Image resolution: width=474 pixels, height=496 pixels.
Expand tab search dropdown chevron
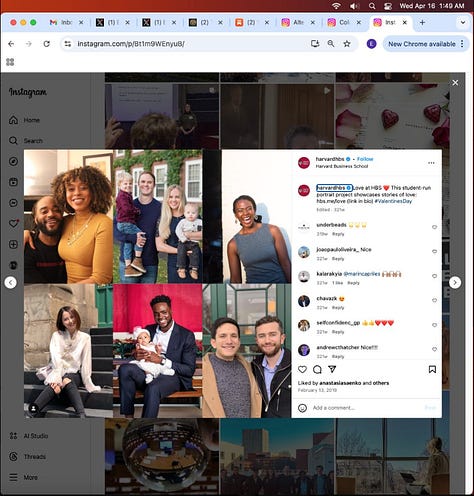point(463,22)
